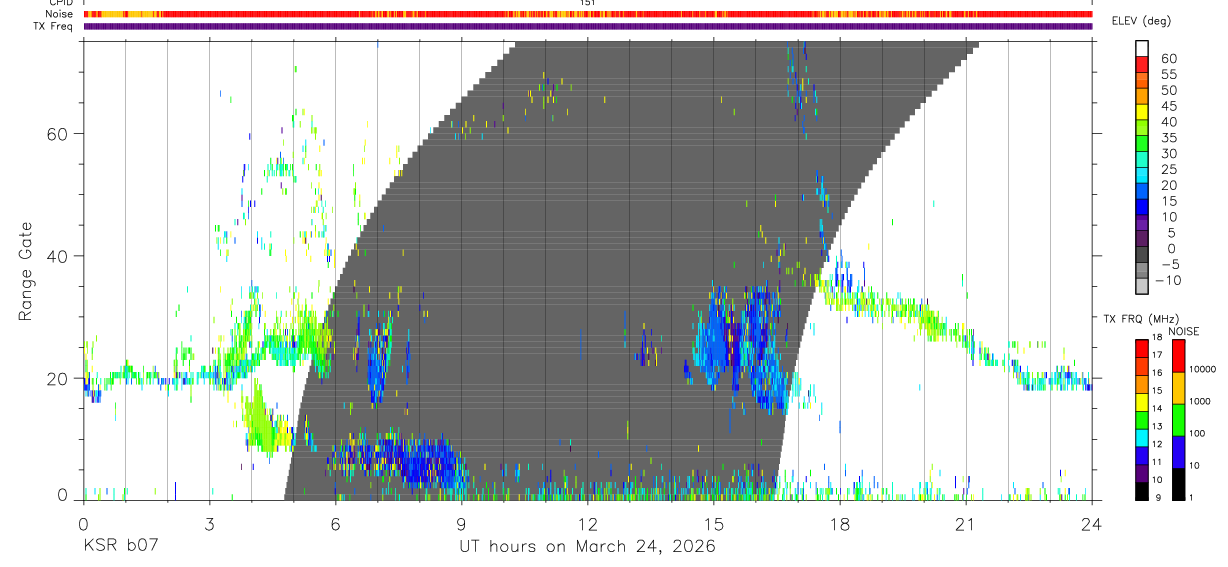1228x567 pixels.
Task: Pick the green segment of the NOISE bar
Action: (x=1179, y=418)
